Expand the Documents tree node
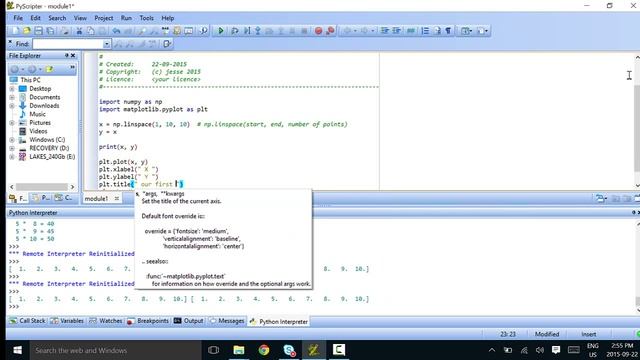 (x=12, y=97)
